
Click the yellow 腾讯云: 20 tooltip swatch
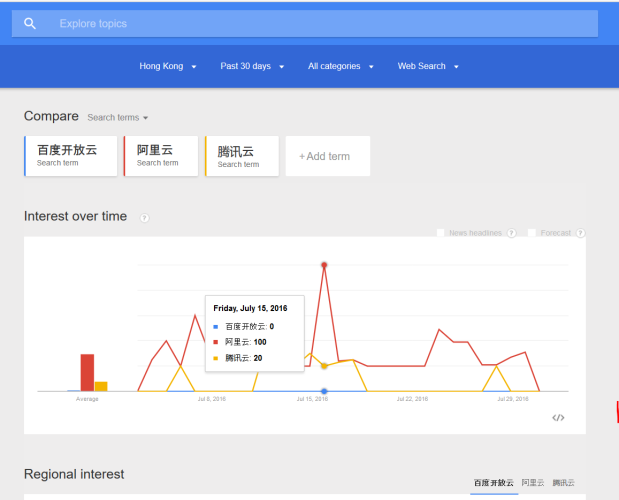pyautogui.click(x=216, y=358)
